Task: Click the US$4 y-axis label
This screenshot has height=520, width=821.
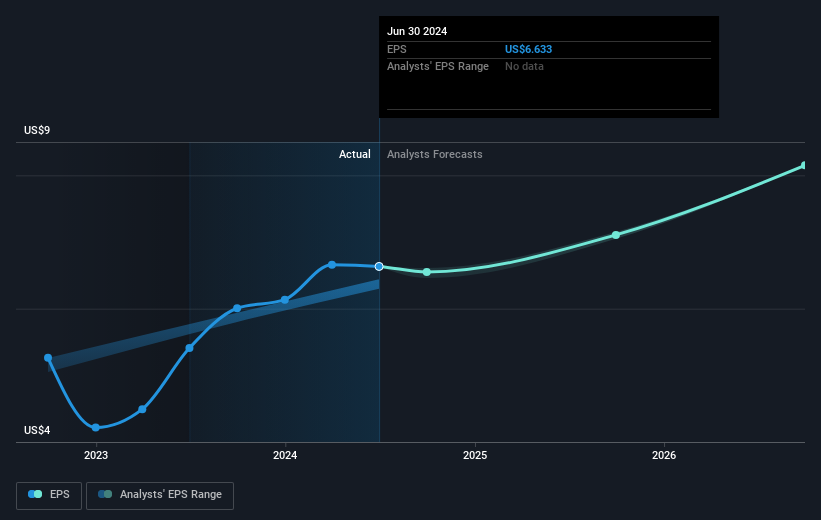Action: (37, 430)
